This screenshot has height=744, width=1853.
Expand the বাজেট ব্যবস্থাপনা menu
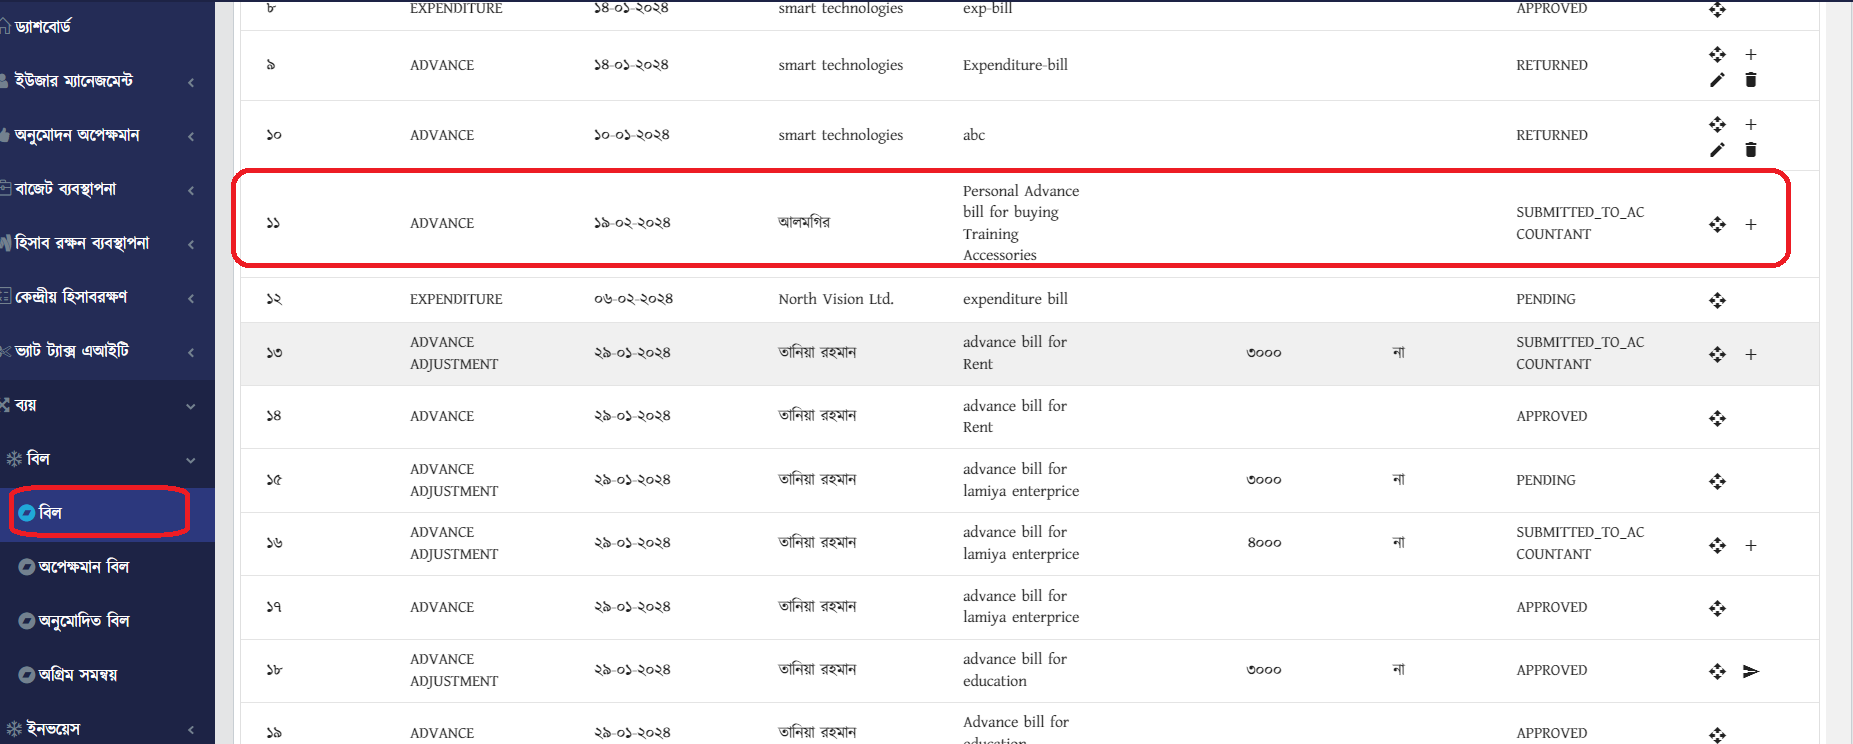107,189
